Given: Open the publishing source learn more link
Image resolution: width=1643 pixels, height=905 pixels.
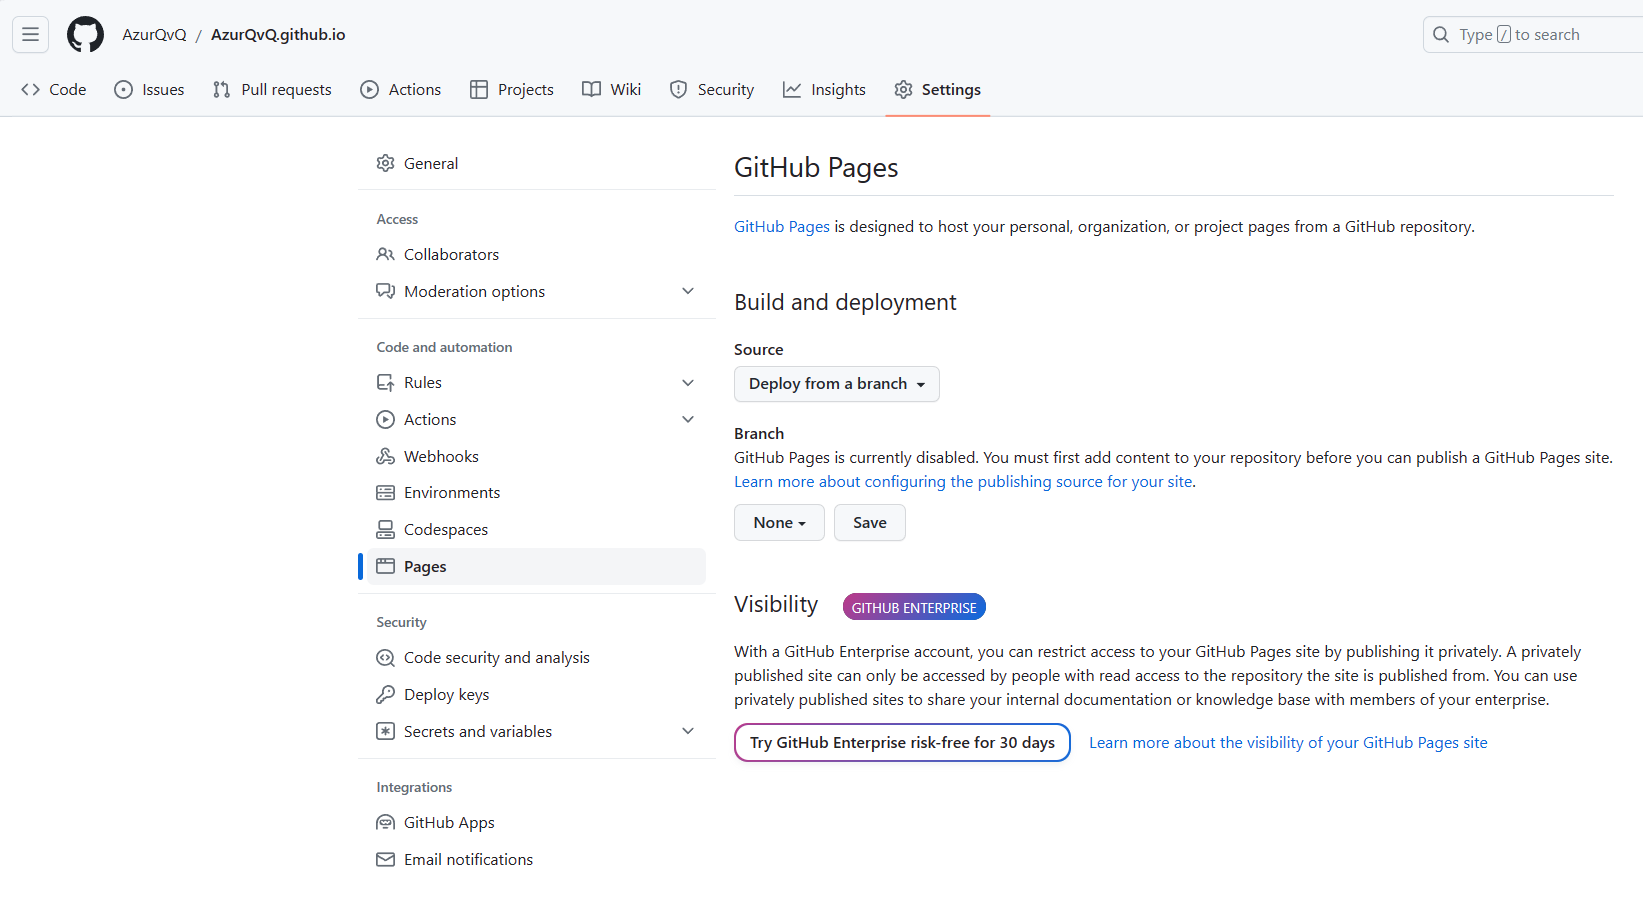Looking at the screenshot, I should (963, 482).
